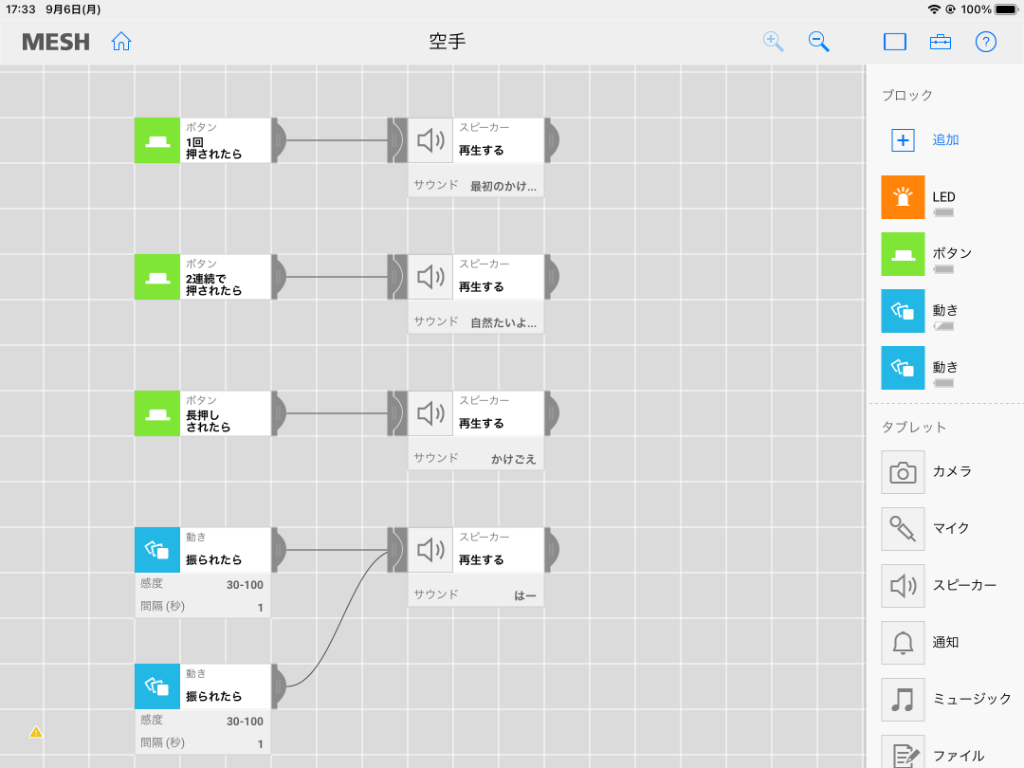The height and width of the screenshot is (768, 1024).
Task: Click the yellow warning triangle icon
Action: click(x=36, y=732)
